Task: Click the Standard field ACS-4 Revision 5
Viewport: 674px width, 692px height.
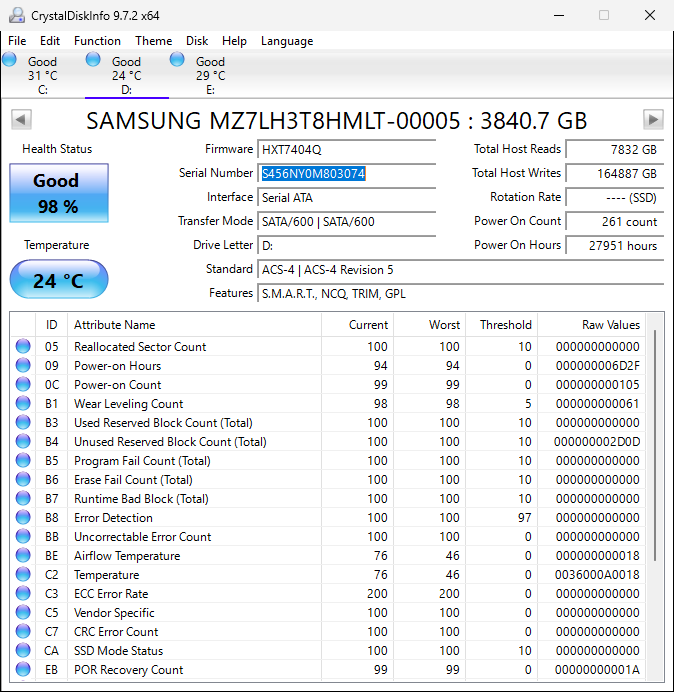Action: (x=460, y=269)
